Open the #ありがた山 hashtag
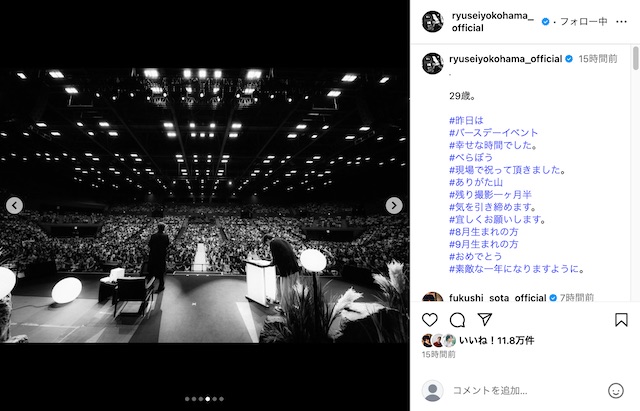Viewport: 640px width, 411px height. coord(476,182)
